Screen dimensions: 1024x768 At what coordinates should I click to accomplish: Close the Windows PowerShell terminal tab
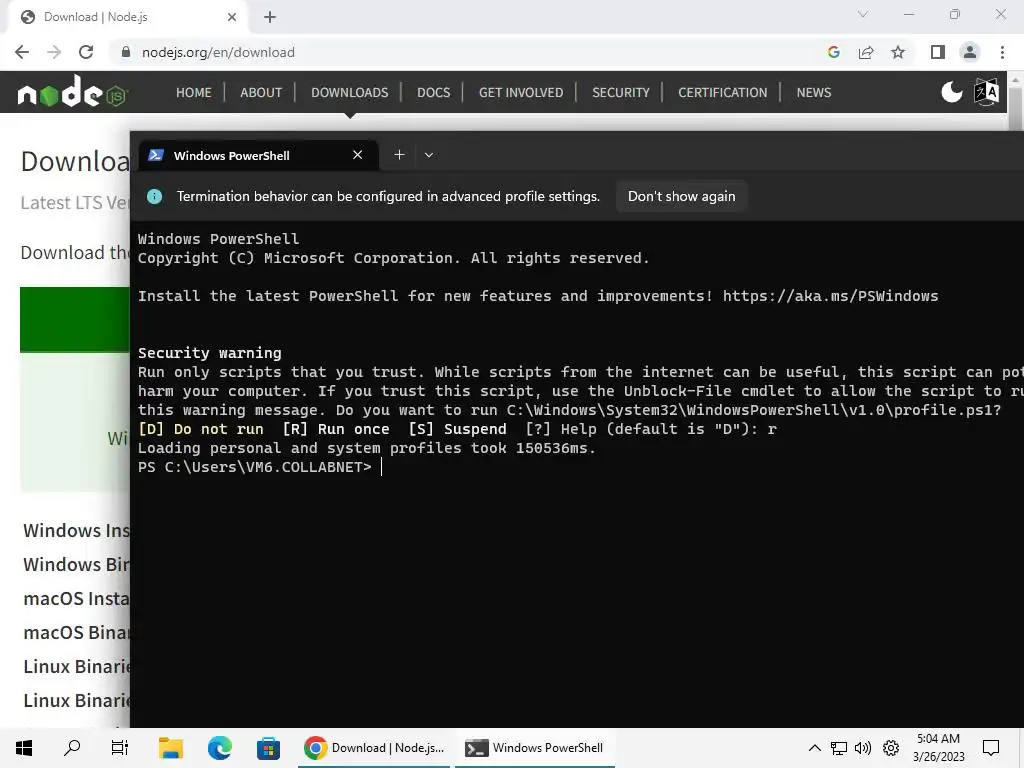click(x=357, y=155)
